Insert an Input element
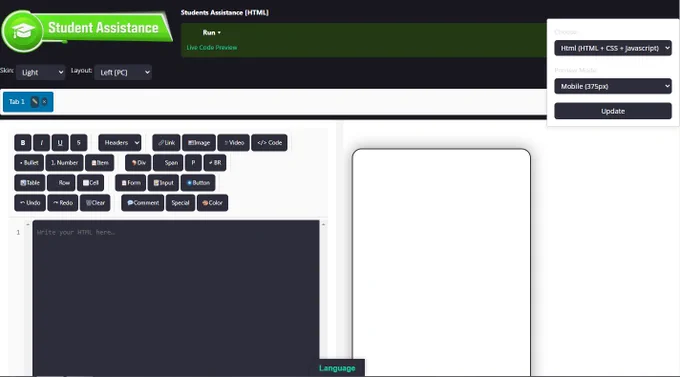This screenshot has width=680, height=377. (163, 183)
